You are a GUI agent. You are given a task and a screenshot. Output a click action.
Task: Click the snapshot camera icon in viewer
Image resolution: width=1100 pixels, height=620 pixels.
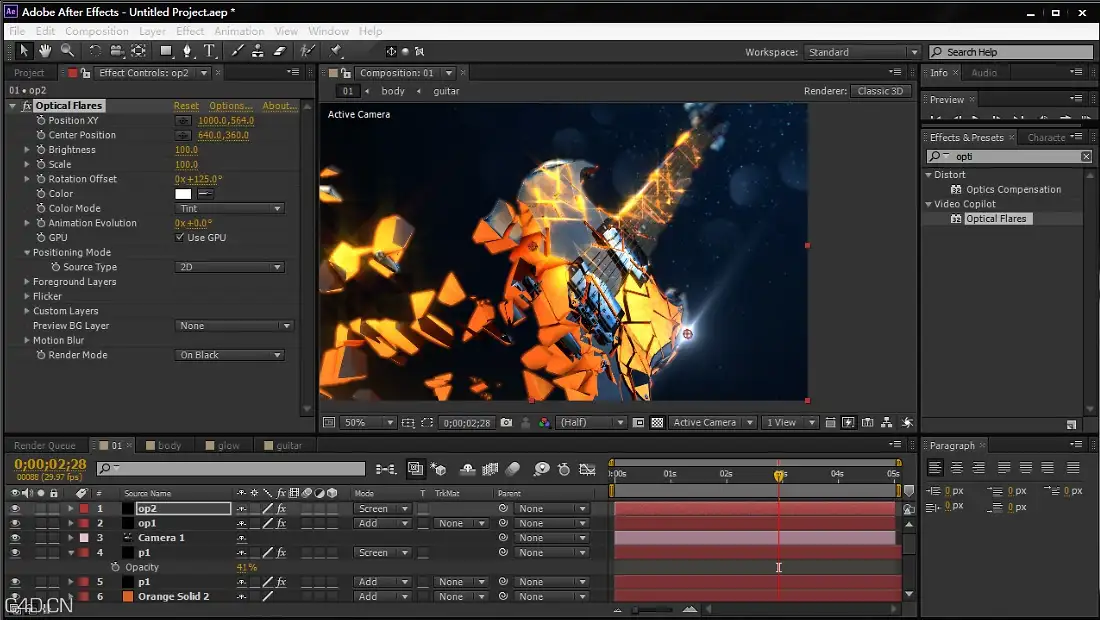click(x=507, y=422)
